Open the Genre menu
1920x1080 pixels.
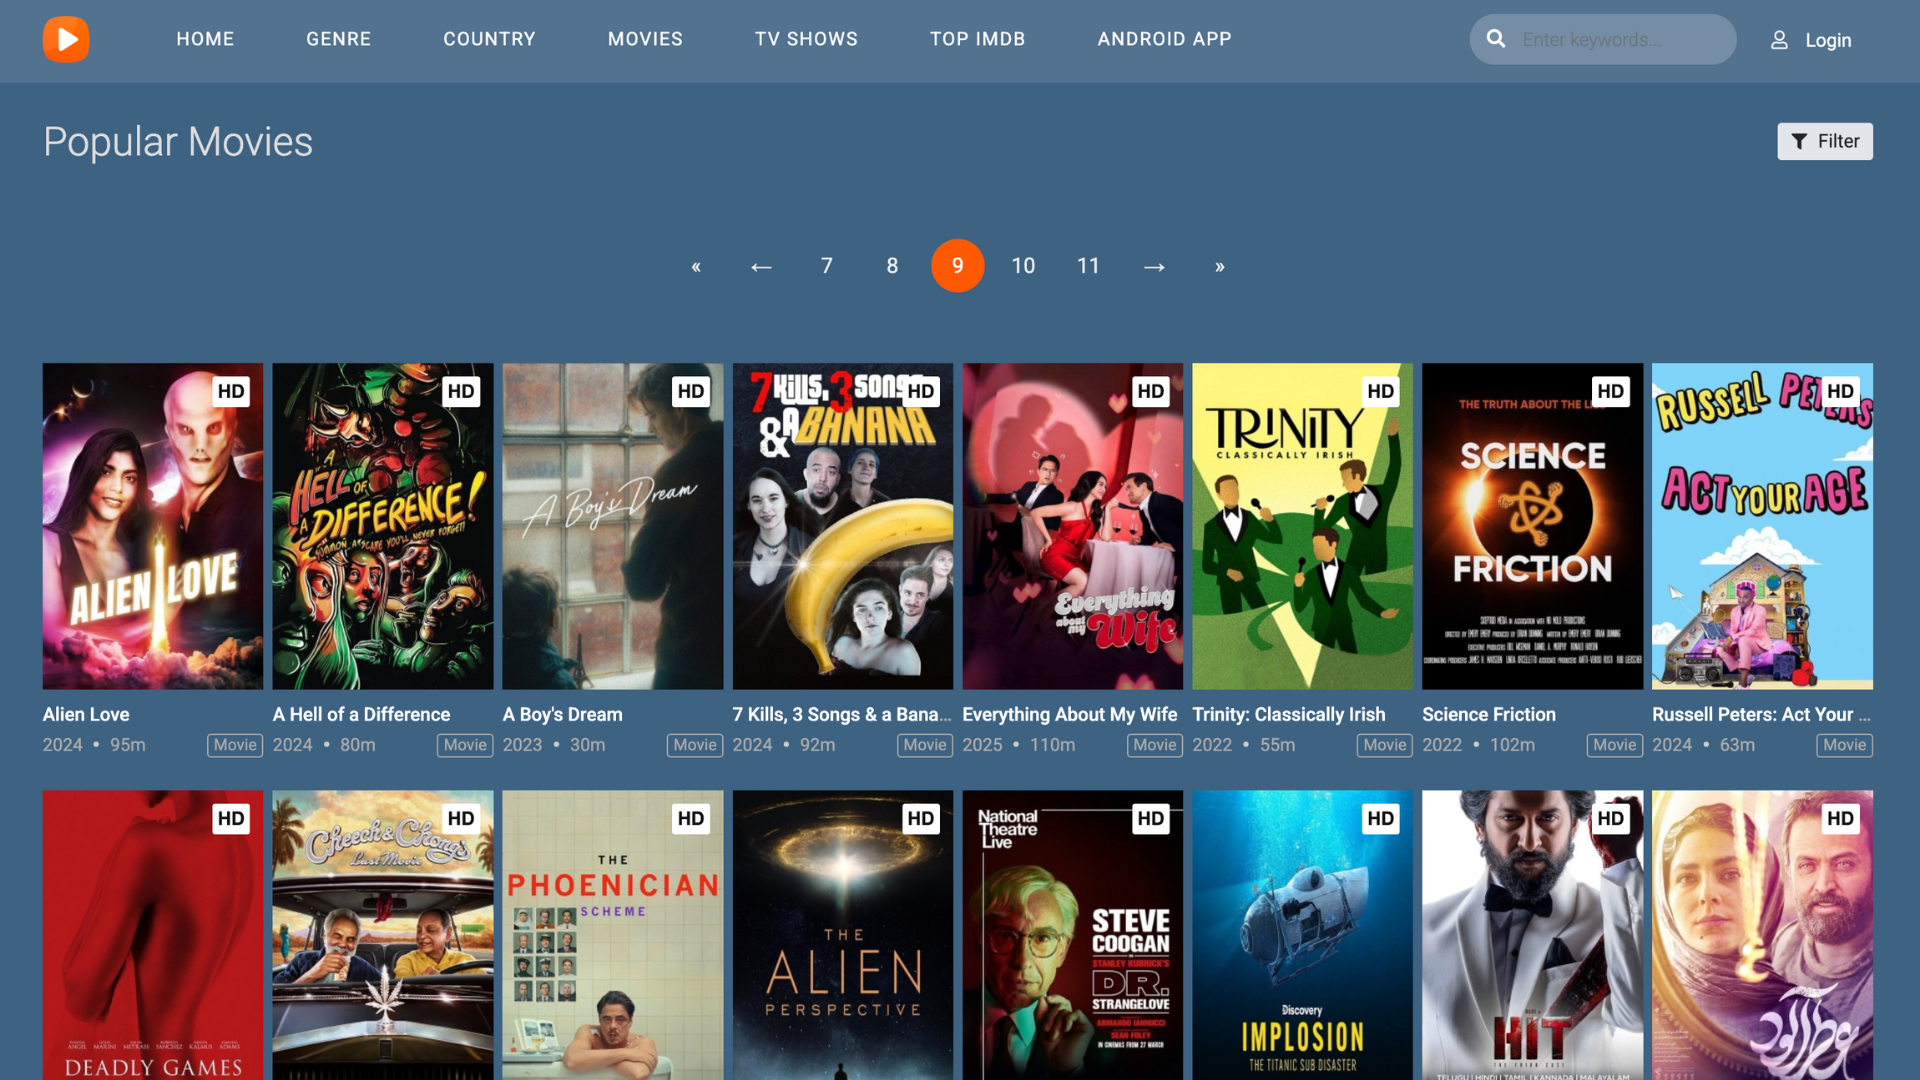click(x=338, y=39)
